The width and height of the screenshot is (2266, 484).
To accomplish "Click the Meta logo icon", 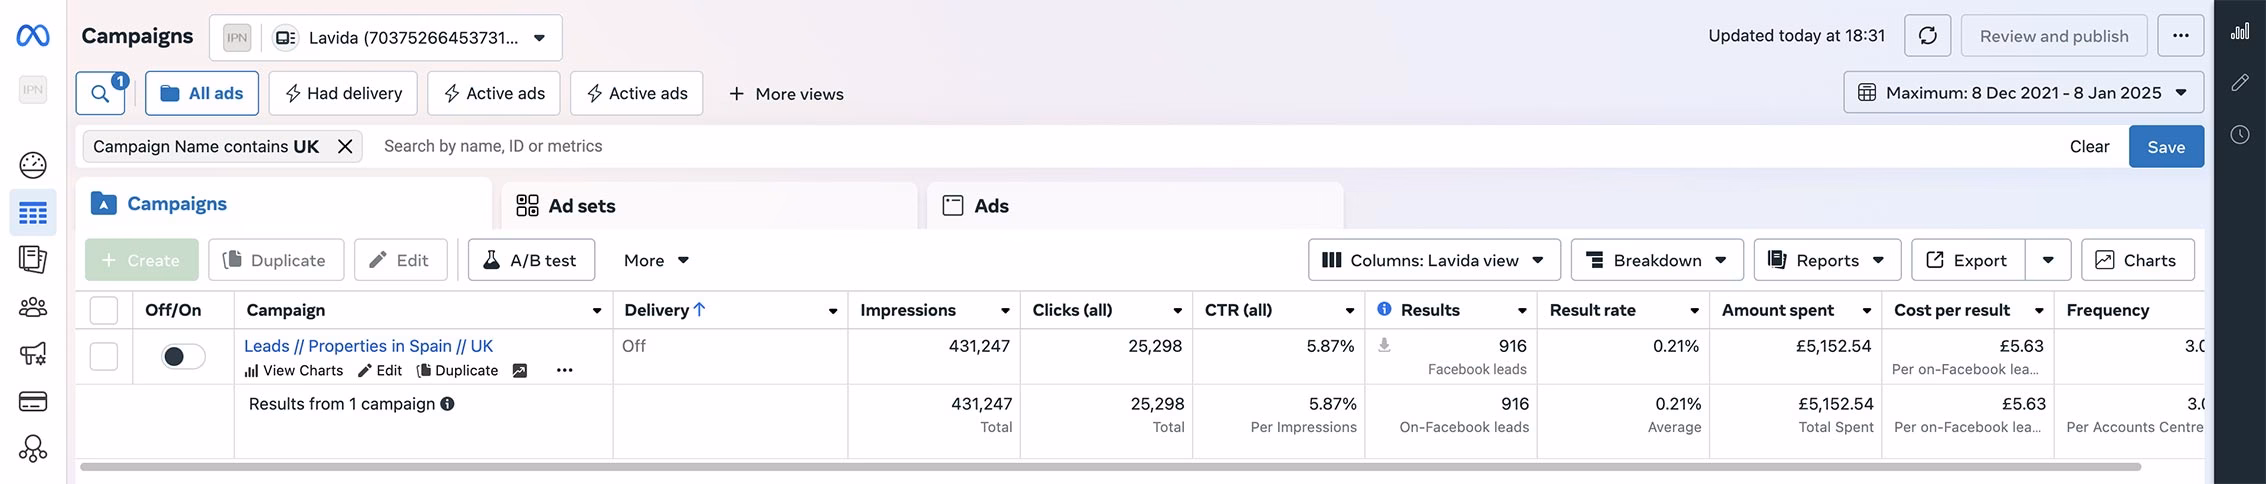I will click(33, 36).
